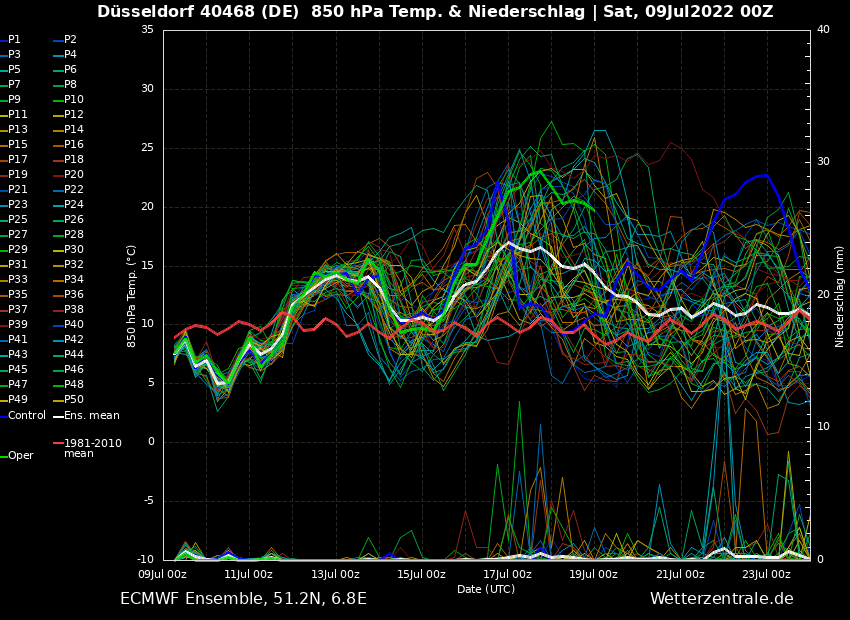Click the Wetterzentrale.de text
The height and width of the screenshot is (620, 850).
tap(721, 599)
